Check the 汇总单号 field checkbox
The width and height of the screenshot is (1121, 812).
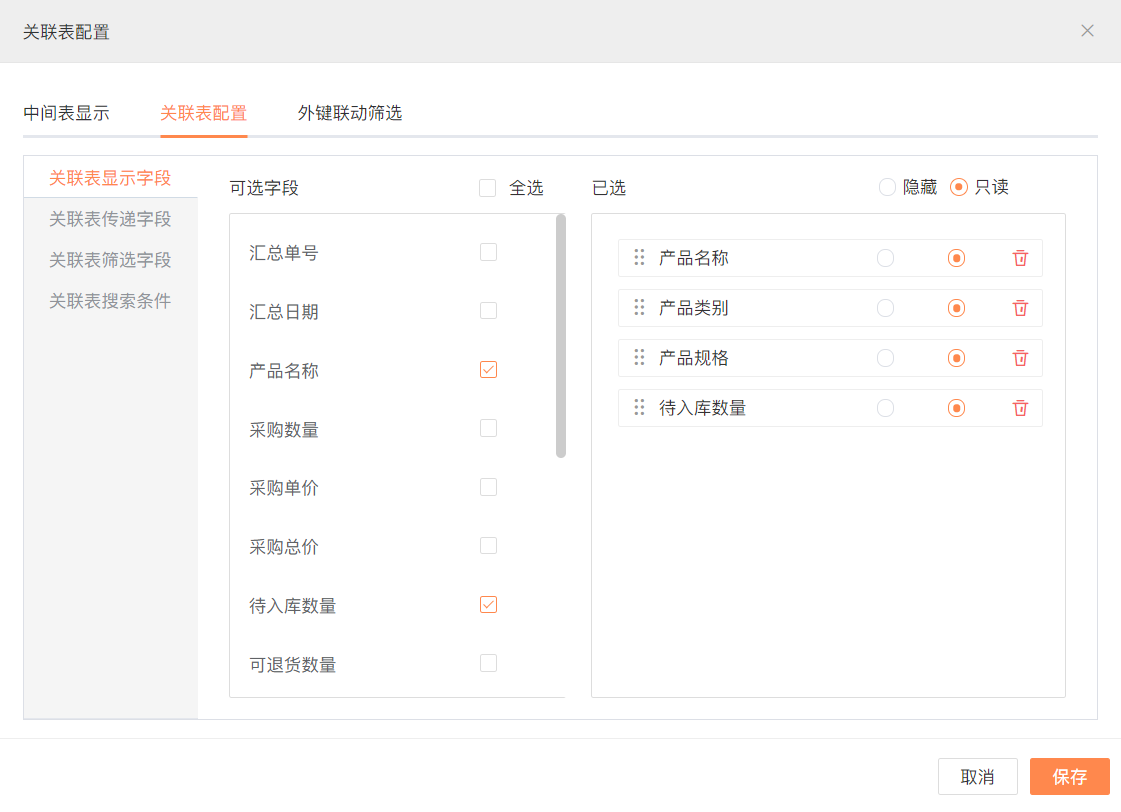tap(488, 252)
